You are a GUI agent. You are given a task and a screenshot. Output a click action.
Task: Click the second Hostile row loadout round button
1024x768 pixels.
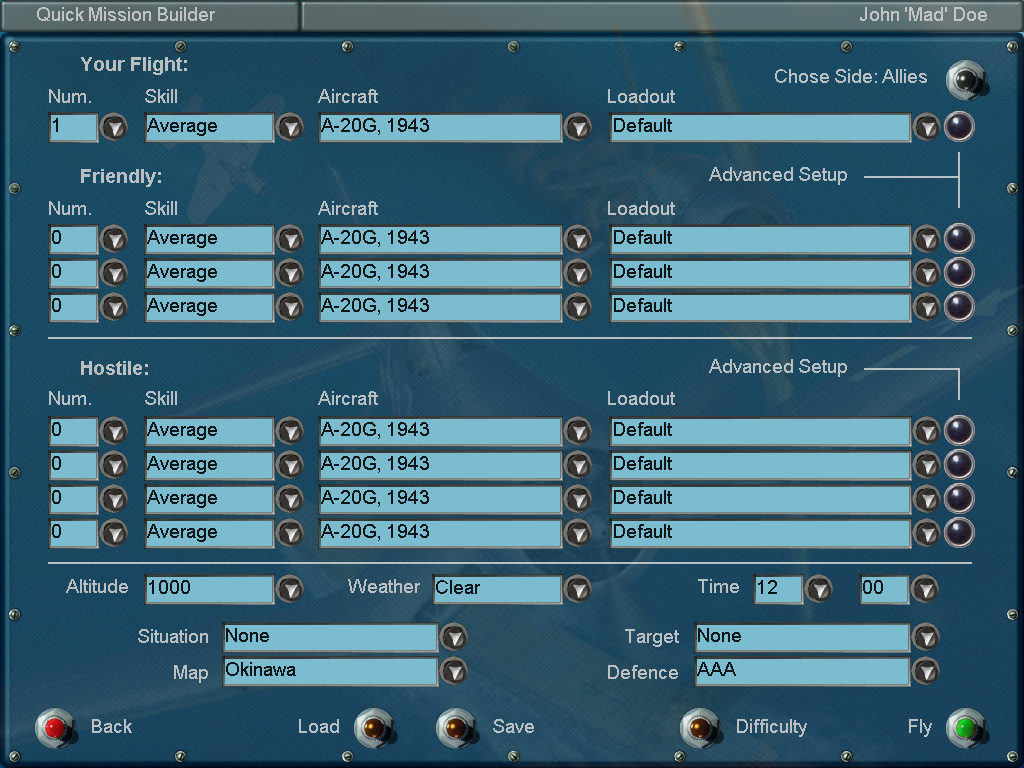coord(959,465)
